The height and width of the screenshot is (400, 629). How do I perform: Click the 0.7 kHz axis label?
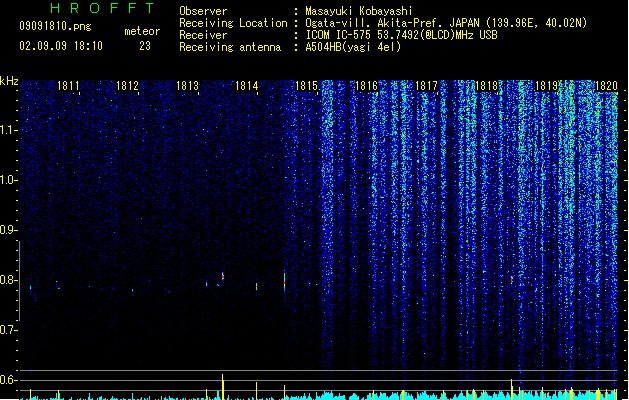pos(9,330)
